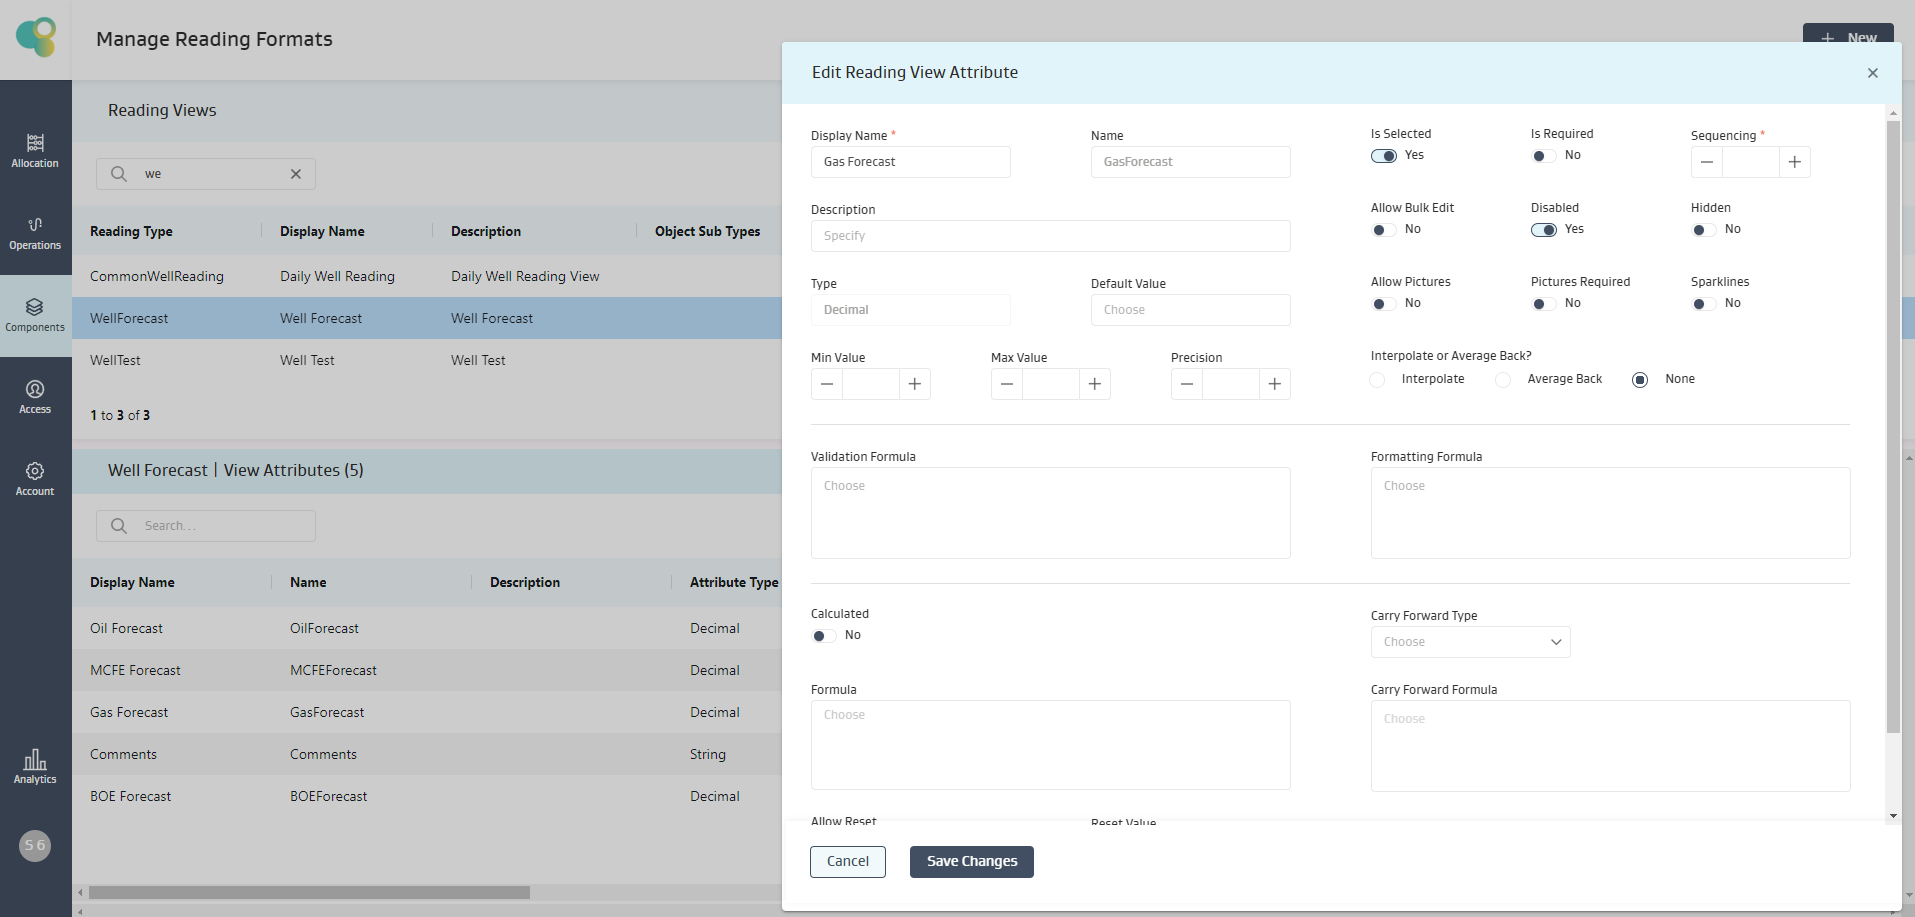1915x917 pixels.
Task: Toggle the Is Selected switch off
Action: click(x=1384, y=156)
